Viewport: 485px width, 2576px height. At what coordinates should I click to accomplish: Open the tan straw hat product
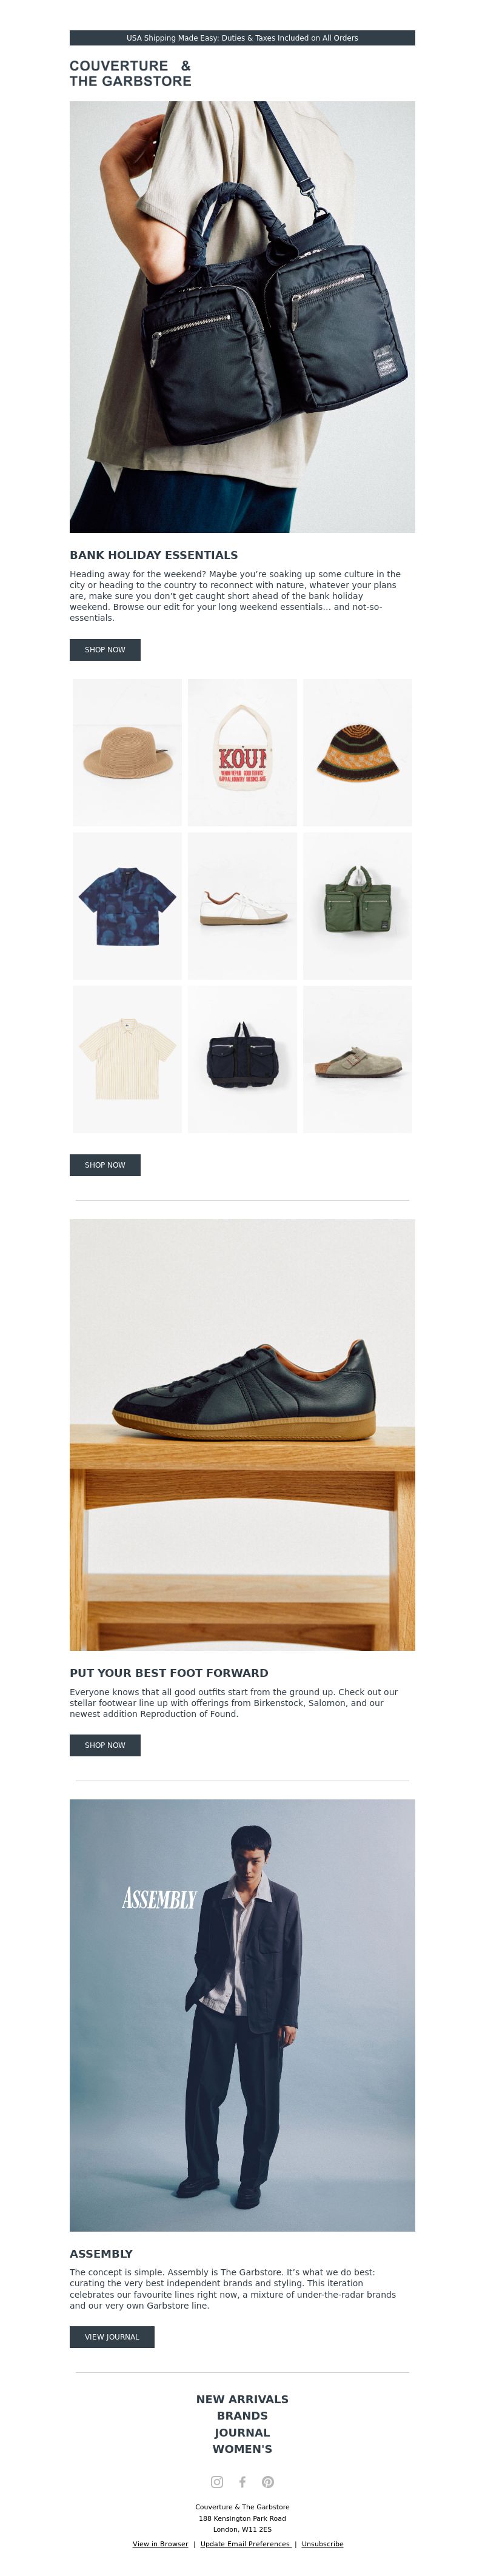[127, 753]
